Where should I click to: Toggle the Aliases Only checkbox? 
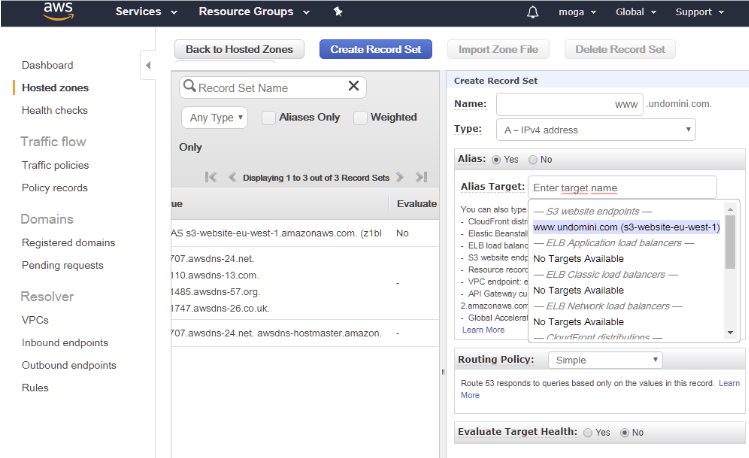click(x=269, y=117)
